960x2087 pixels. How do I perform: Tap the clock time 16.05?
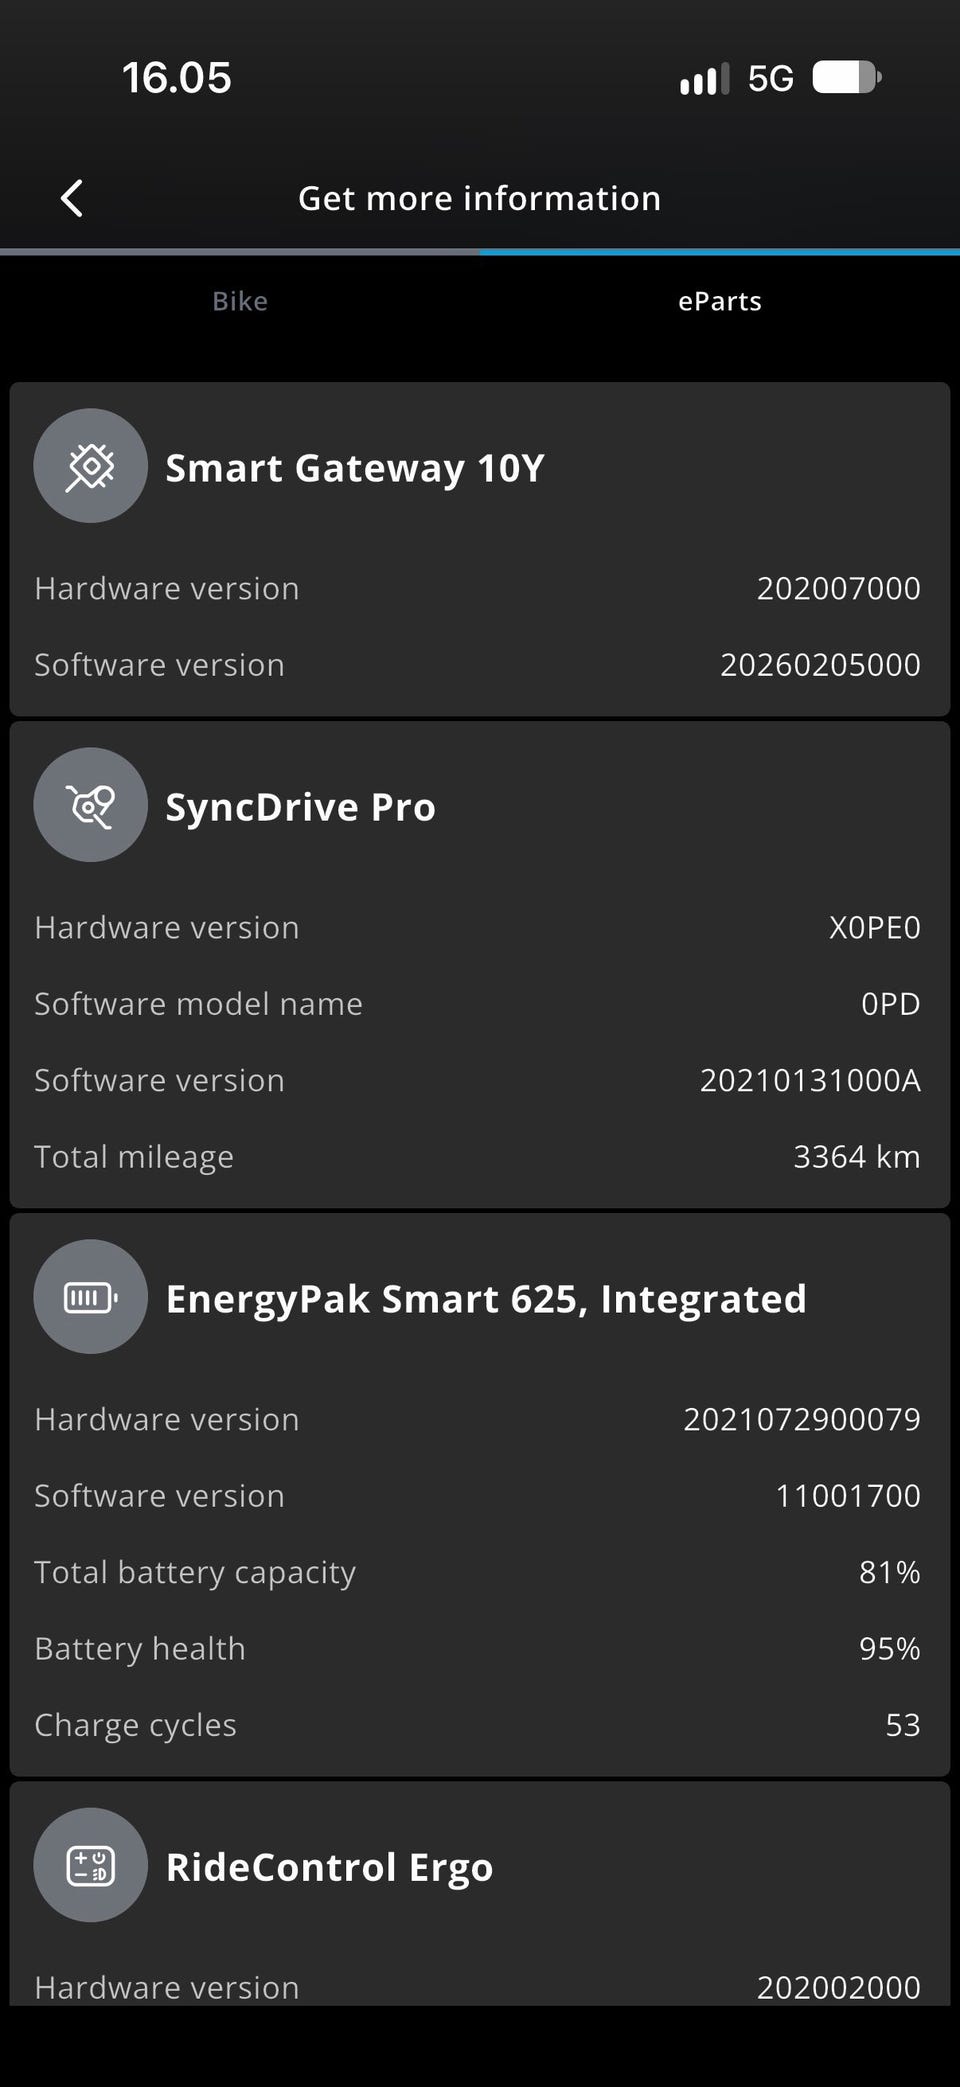point(176,78)
